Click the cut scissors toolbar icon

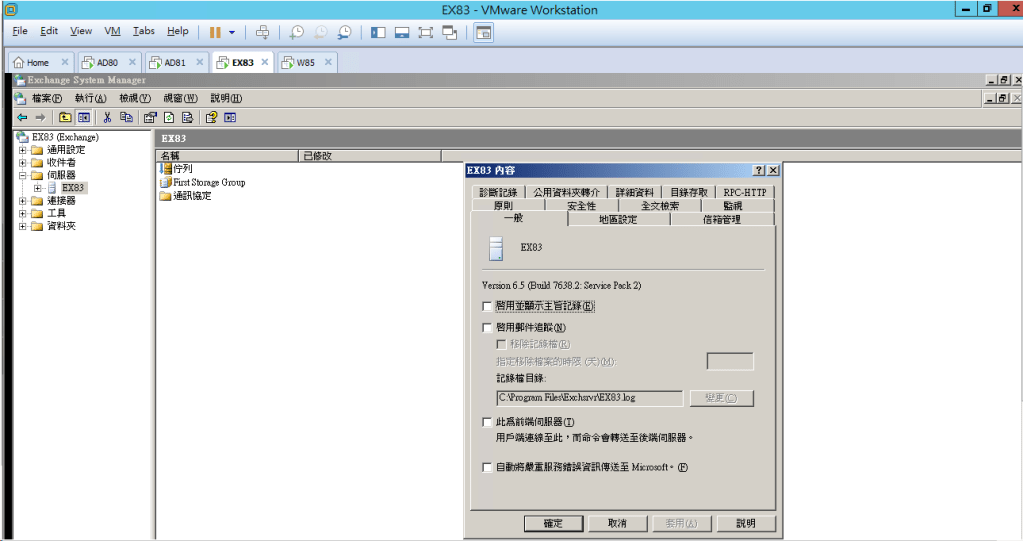coord(107,117)
